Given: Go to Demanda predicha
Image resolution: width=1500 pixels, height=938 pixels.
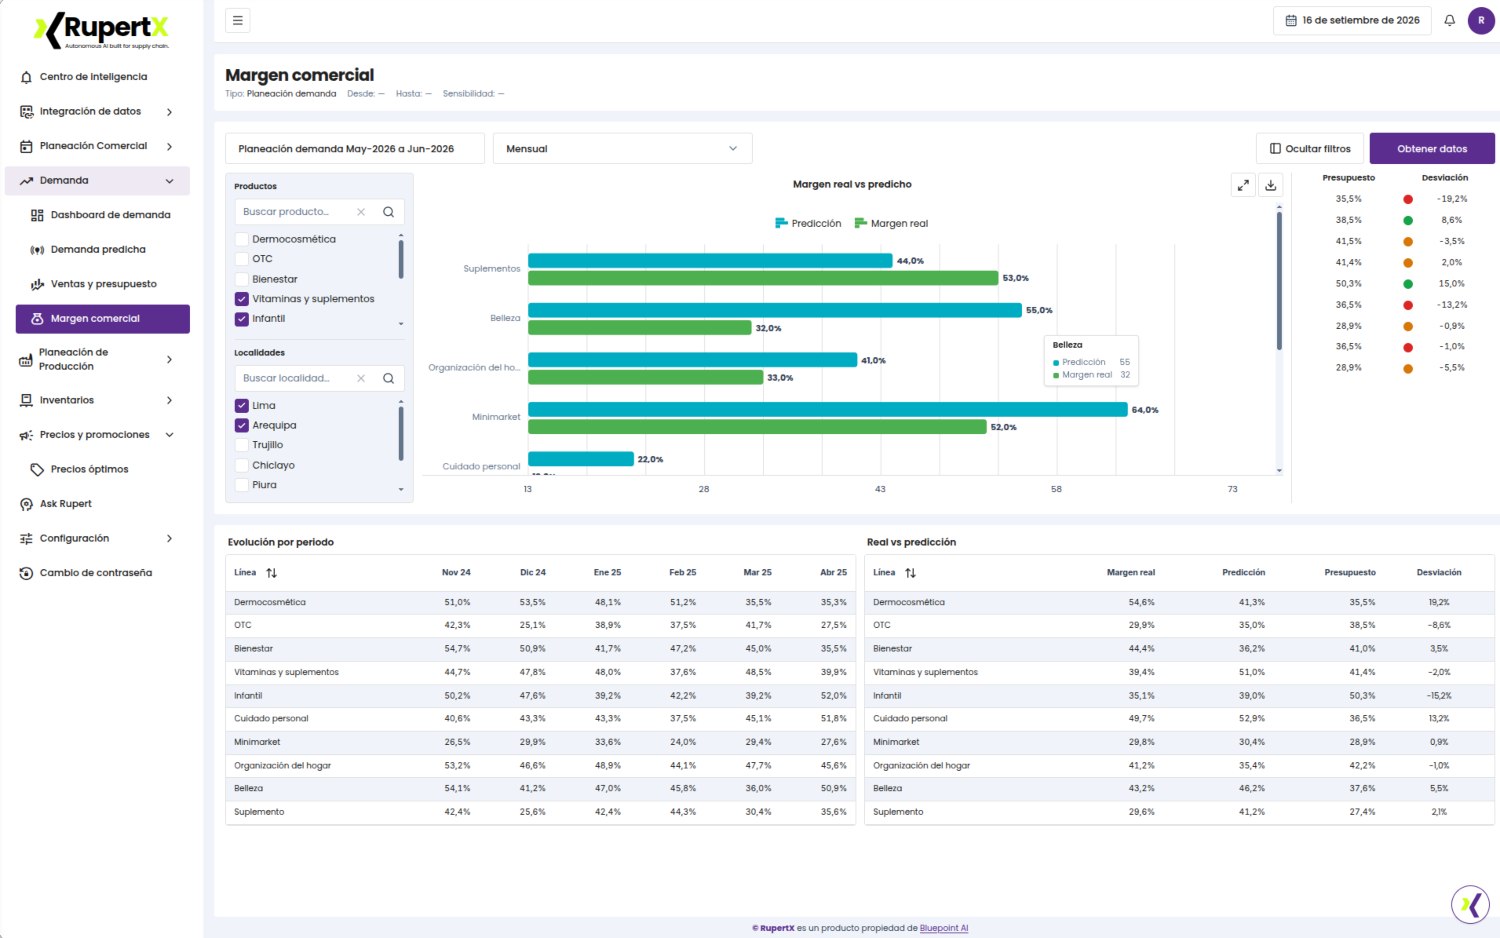Looking at the screenshot, I should coord(103,250).
